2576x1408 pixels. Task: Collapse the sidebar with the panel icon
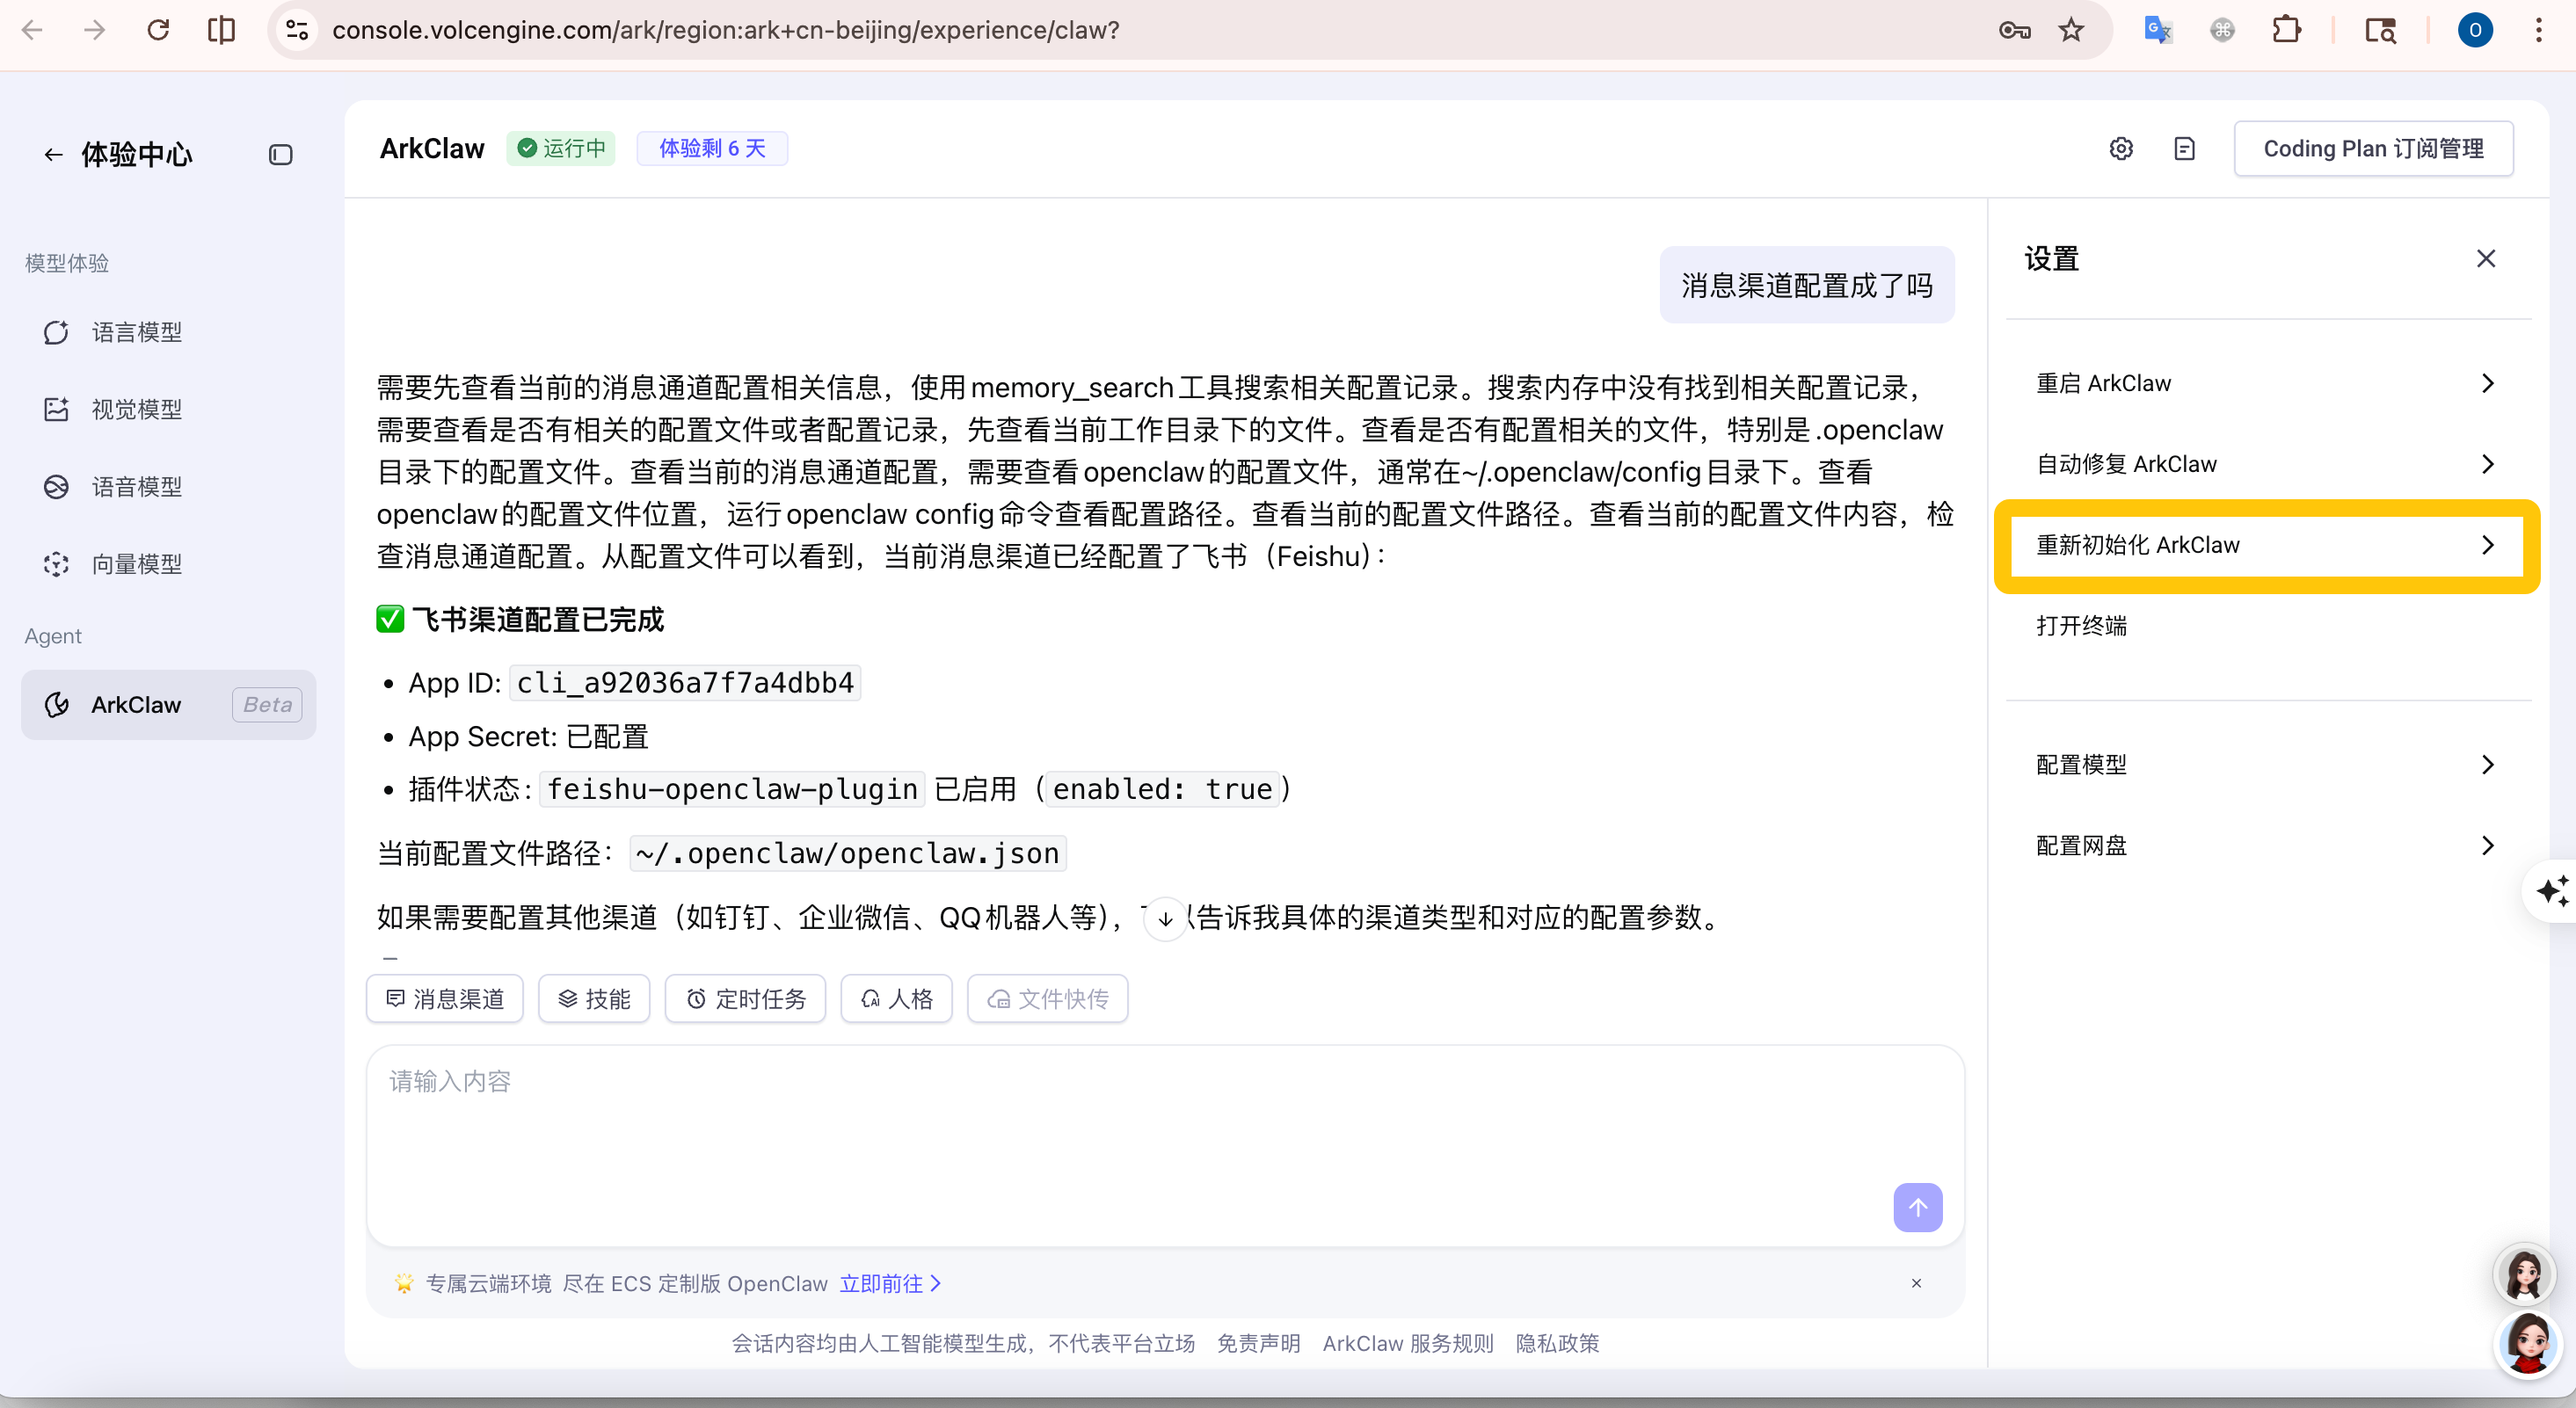click(x=280, y=154)
